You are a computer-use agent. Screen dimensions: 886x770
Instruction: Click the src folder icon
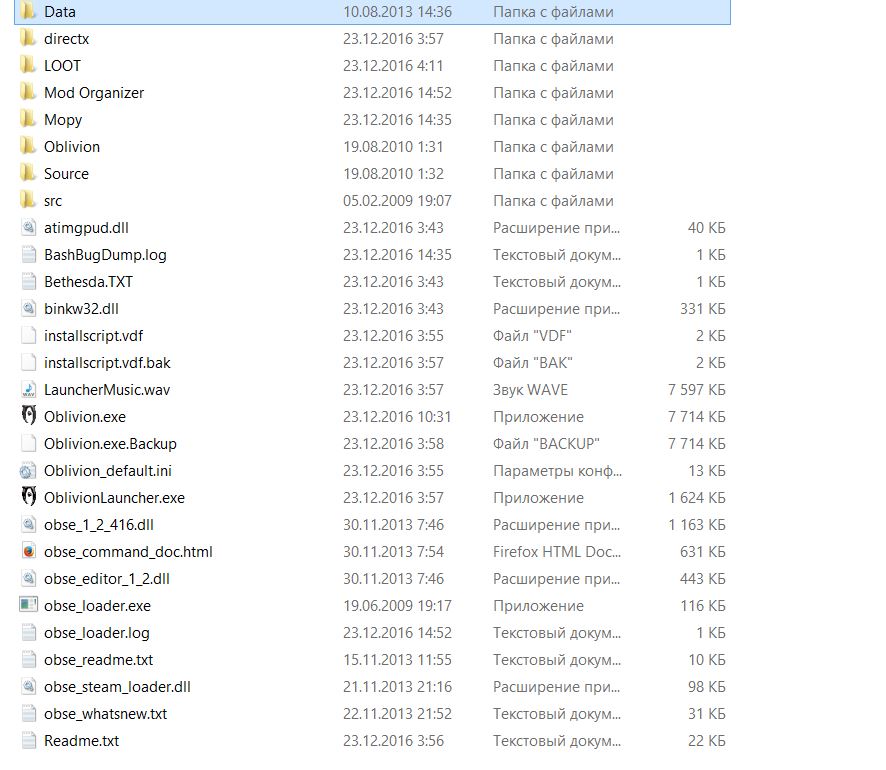tap(27, 199)
